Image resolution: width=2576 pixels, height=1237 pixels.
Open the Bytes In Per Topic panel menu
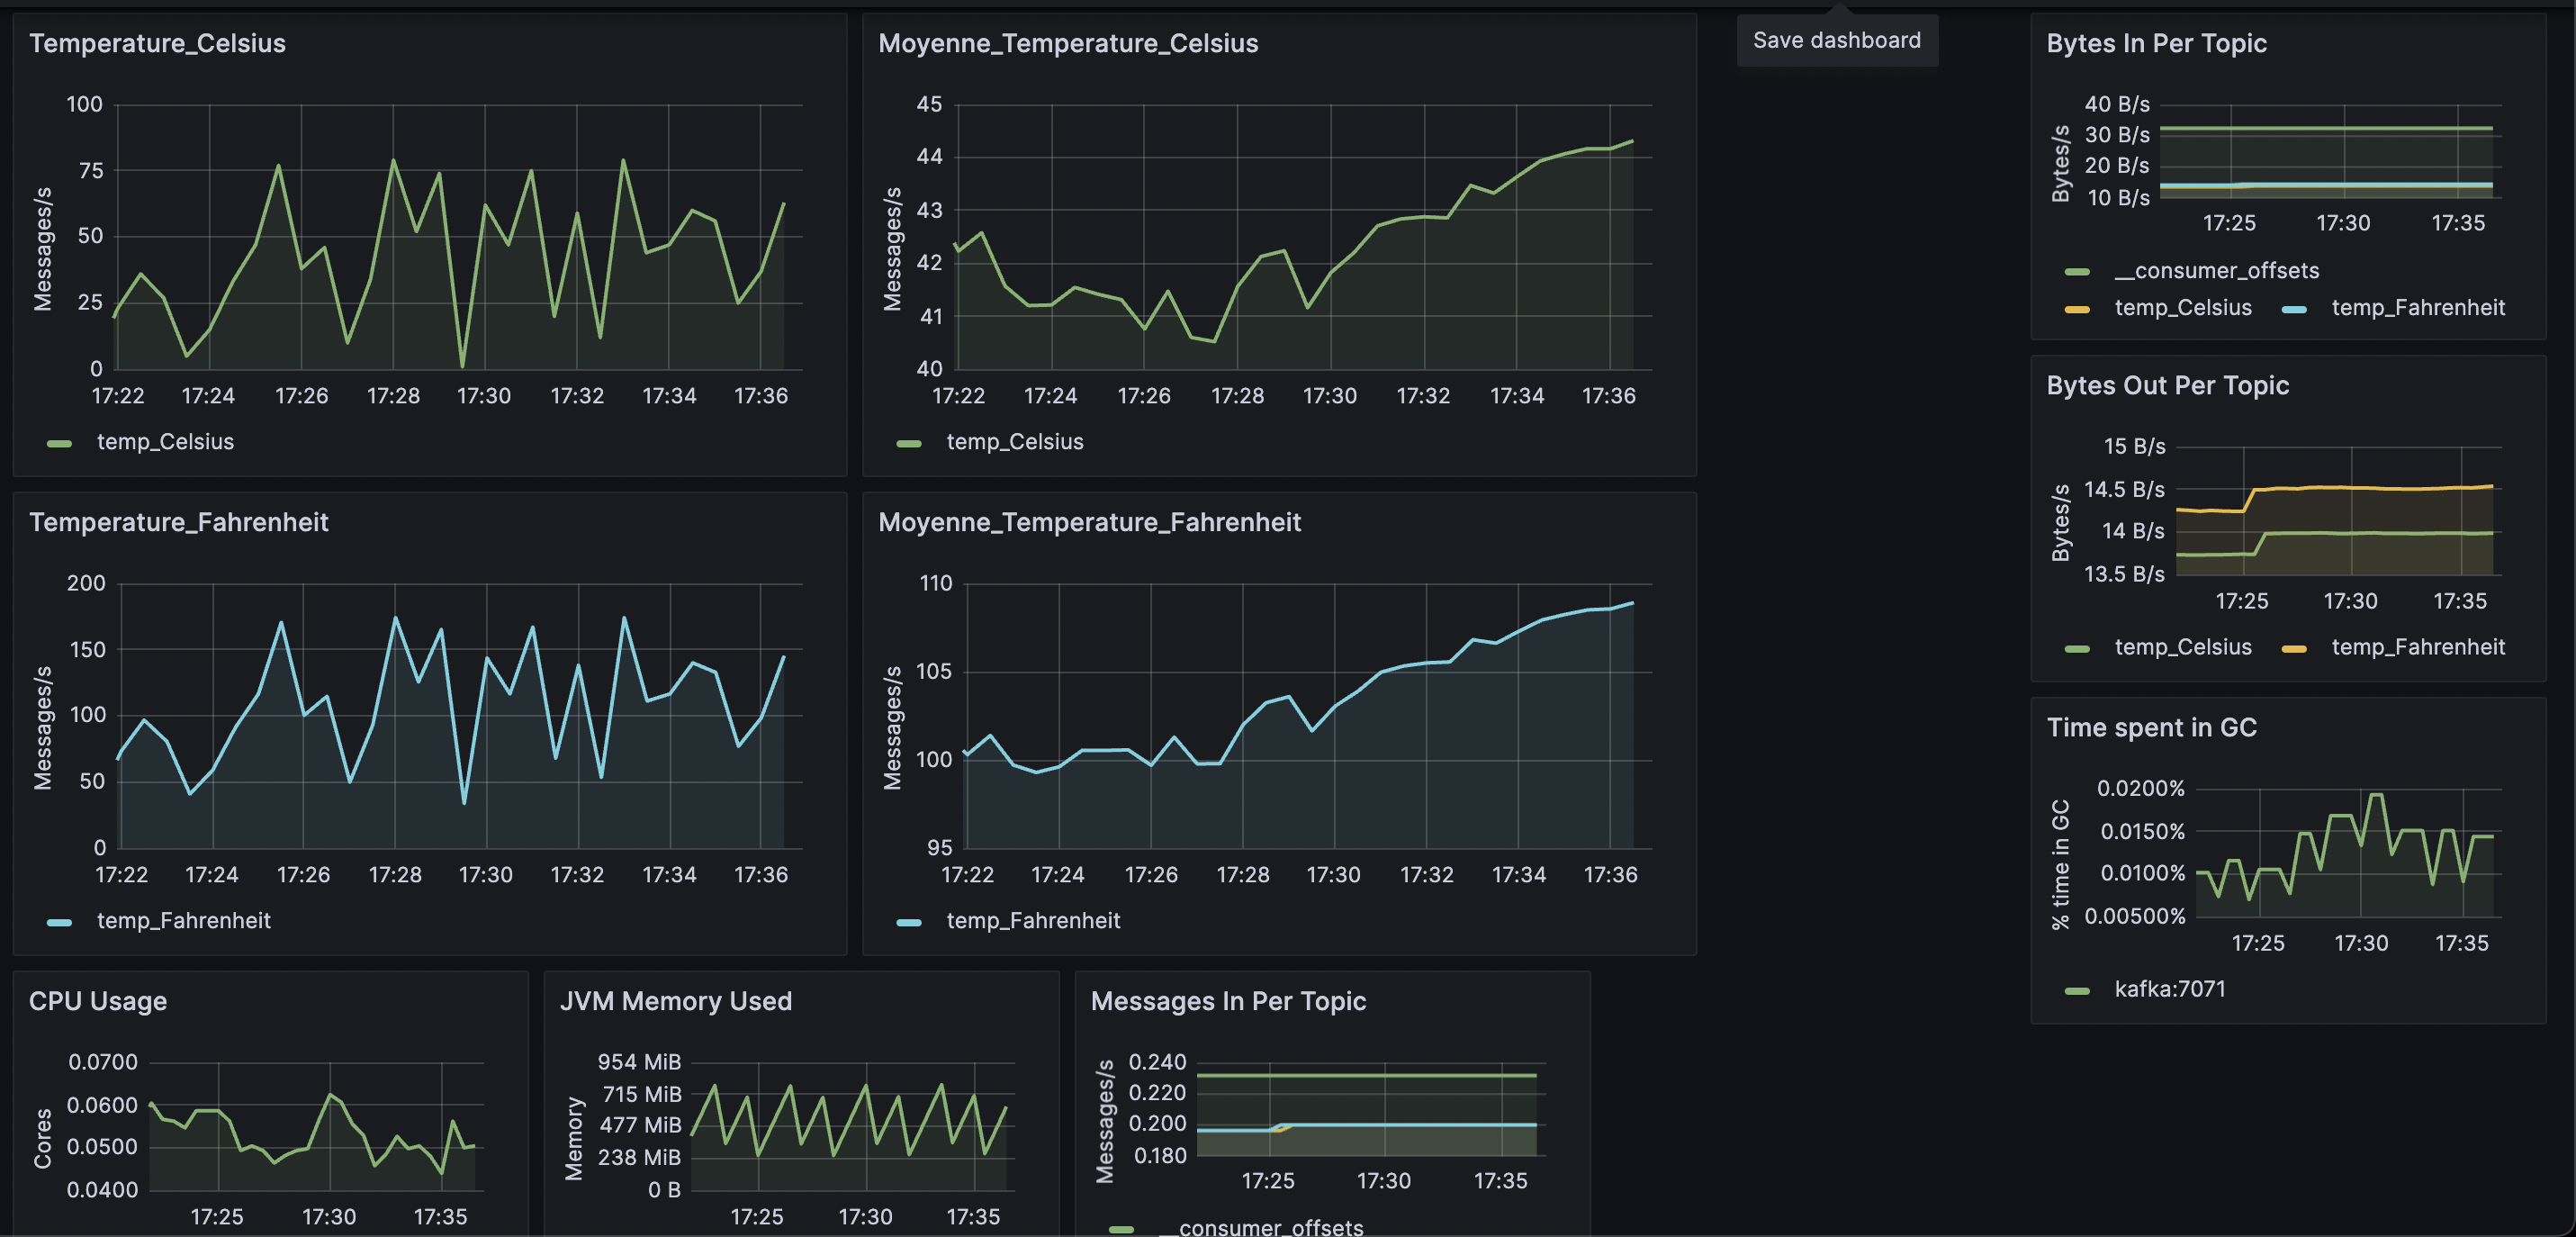[x=2155, y=43]
